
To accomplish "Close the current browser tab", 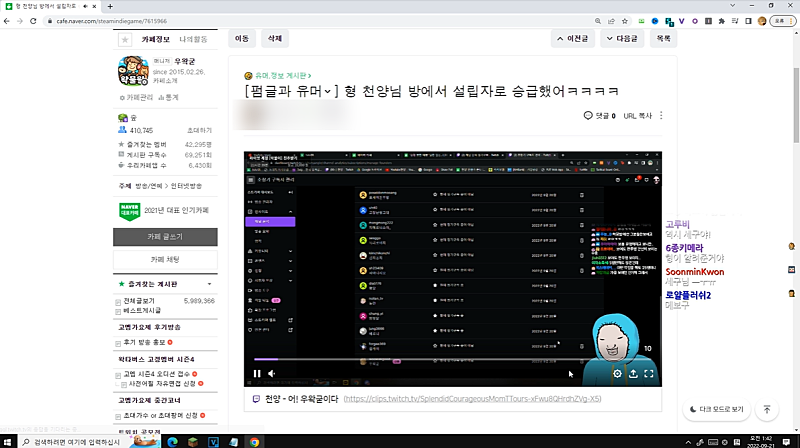I will [94, 6].
